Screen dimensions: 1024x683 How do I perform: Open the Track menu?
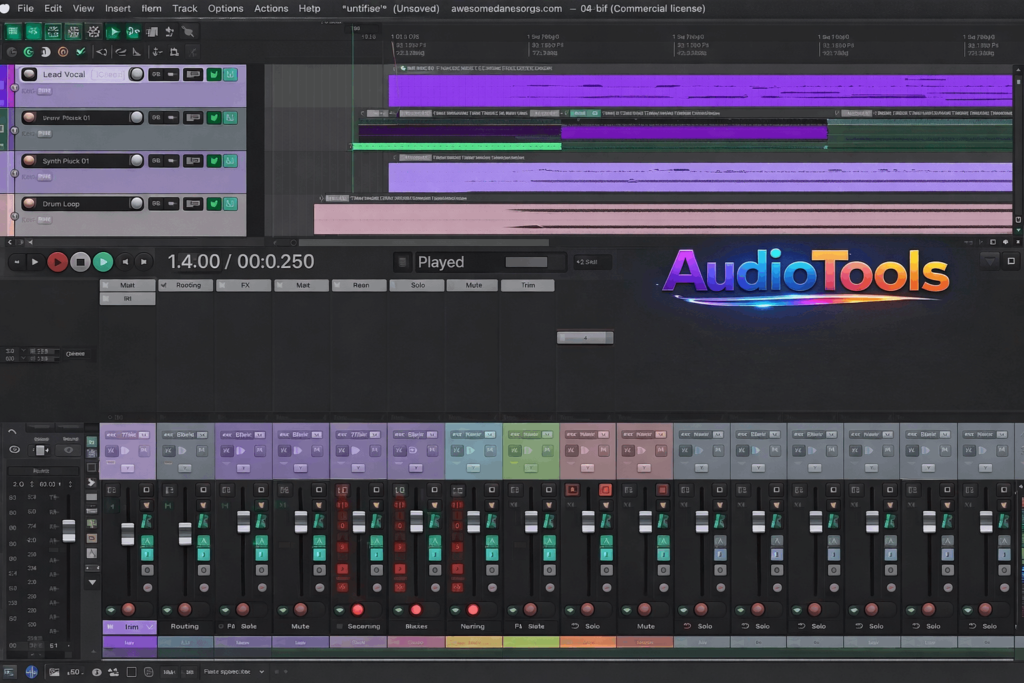[x=185, y=8]
